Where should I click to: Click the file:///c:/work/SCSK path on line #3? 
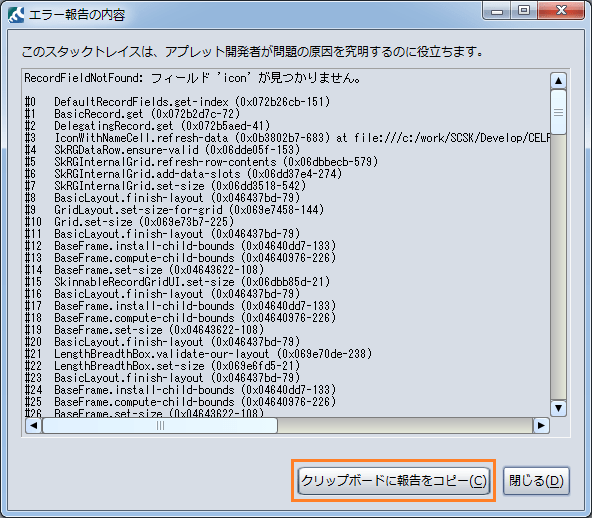tap(452, 138)
